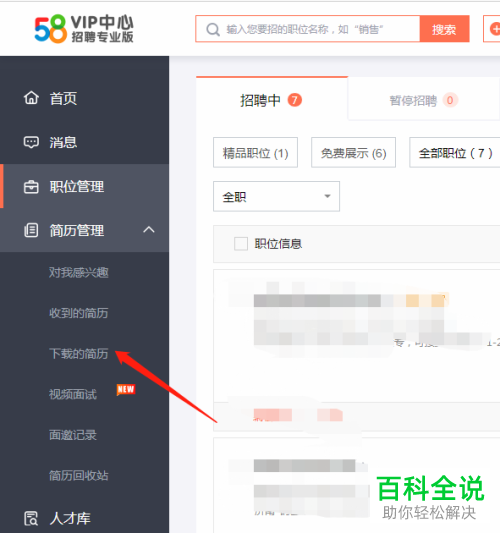
Task: Open the 视频面试 submenu item
Action: (x=73, y=394)
